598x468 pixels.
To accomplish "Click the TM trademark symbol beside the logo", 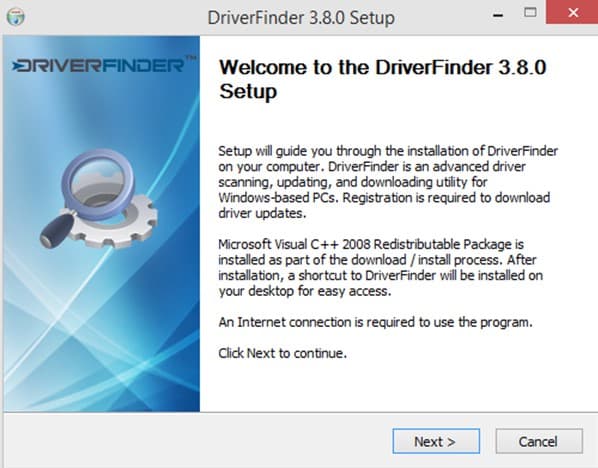I will [191, 58].
